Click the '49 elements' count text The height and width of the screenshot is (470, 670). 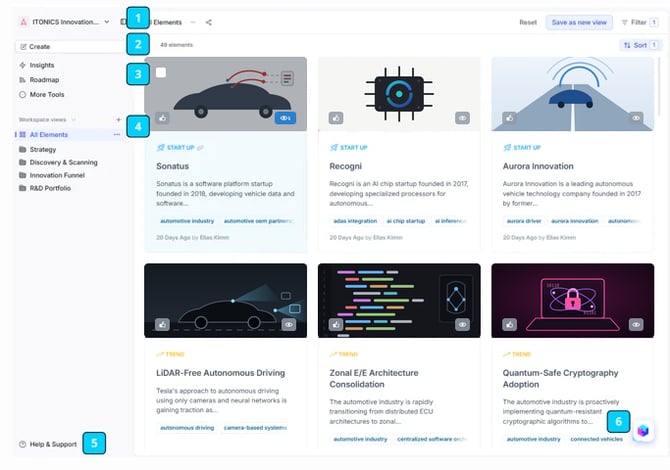(x=176, y=45)
